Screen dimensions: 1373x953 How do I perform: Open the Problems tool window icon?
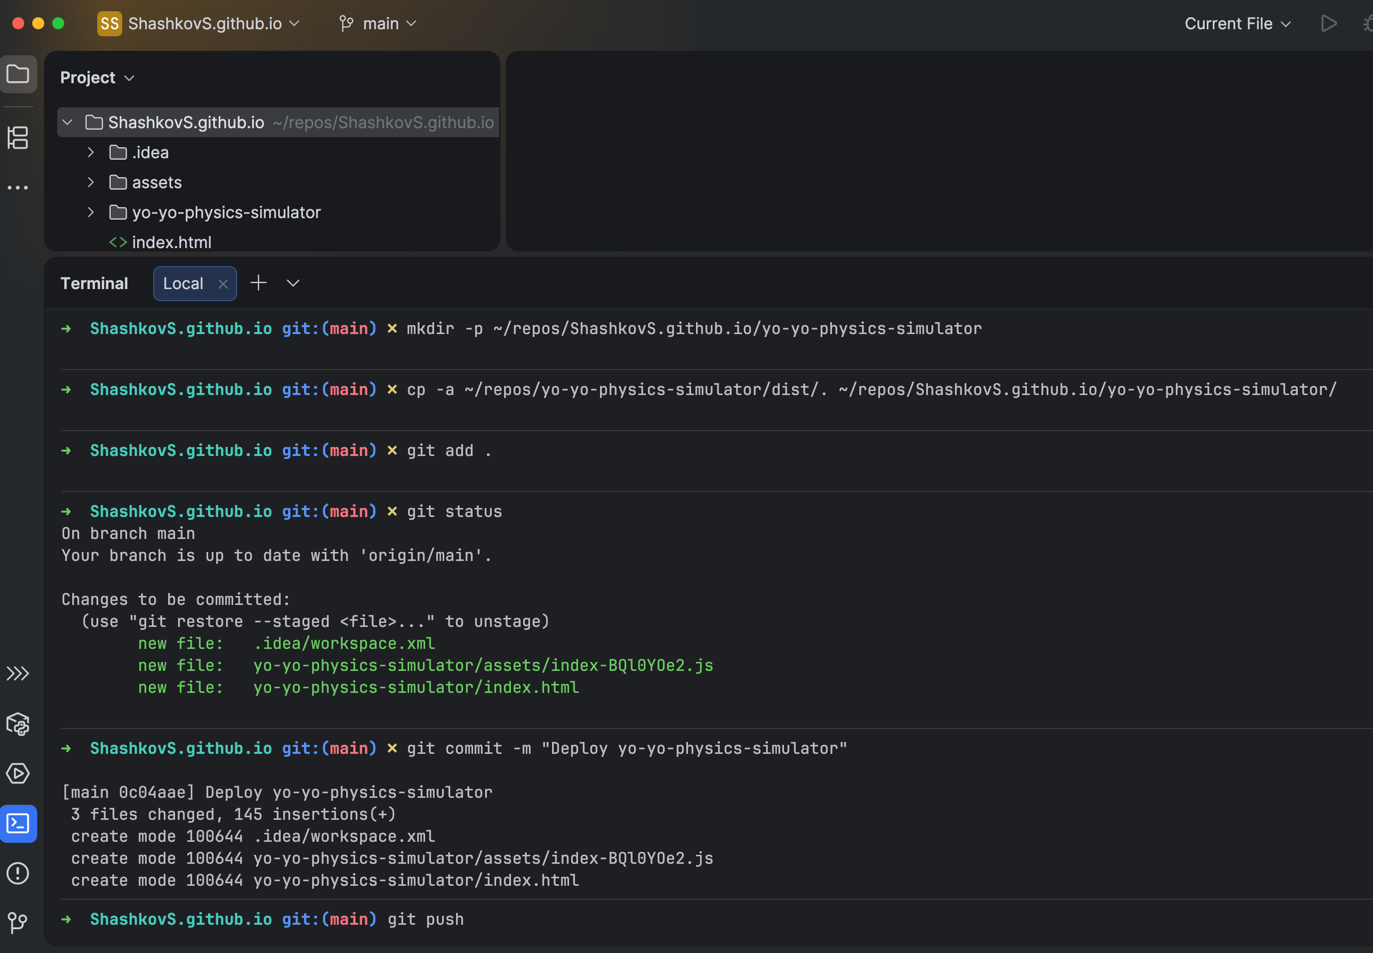click(x=18, y=873)
